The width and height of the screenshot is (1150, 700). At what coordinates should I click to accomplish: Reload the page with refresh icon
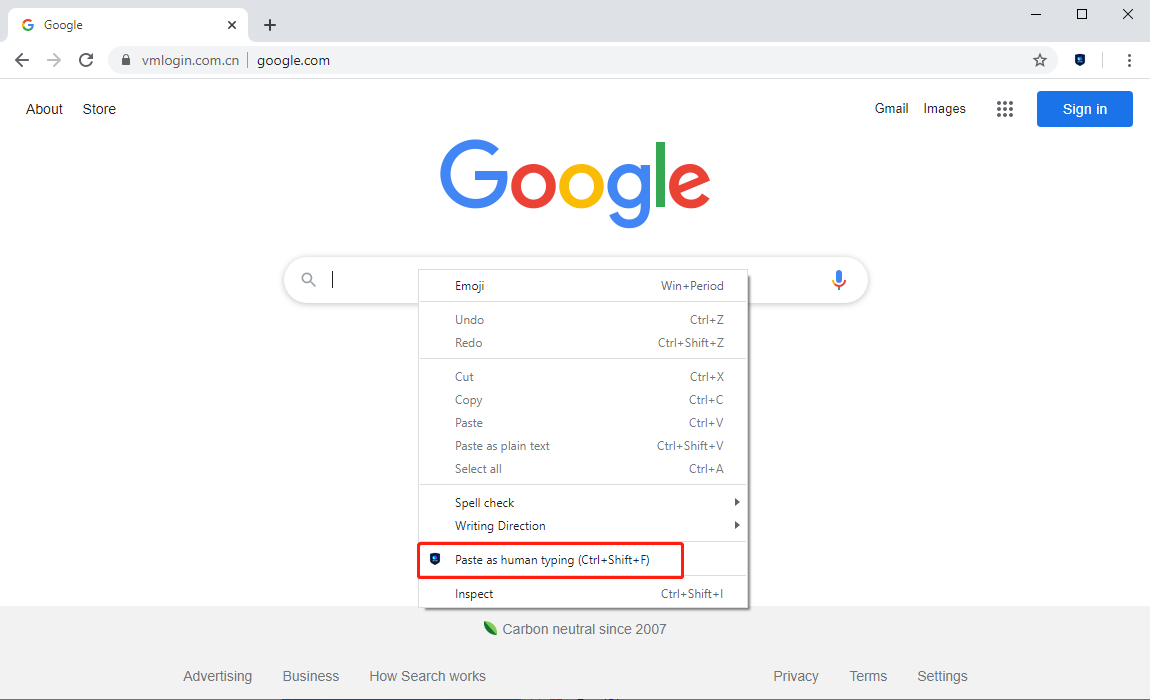coord(86,60)
